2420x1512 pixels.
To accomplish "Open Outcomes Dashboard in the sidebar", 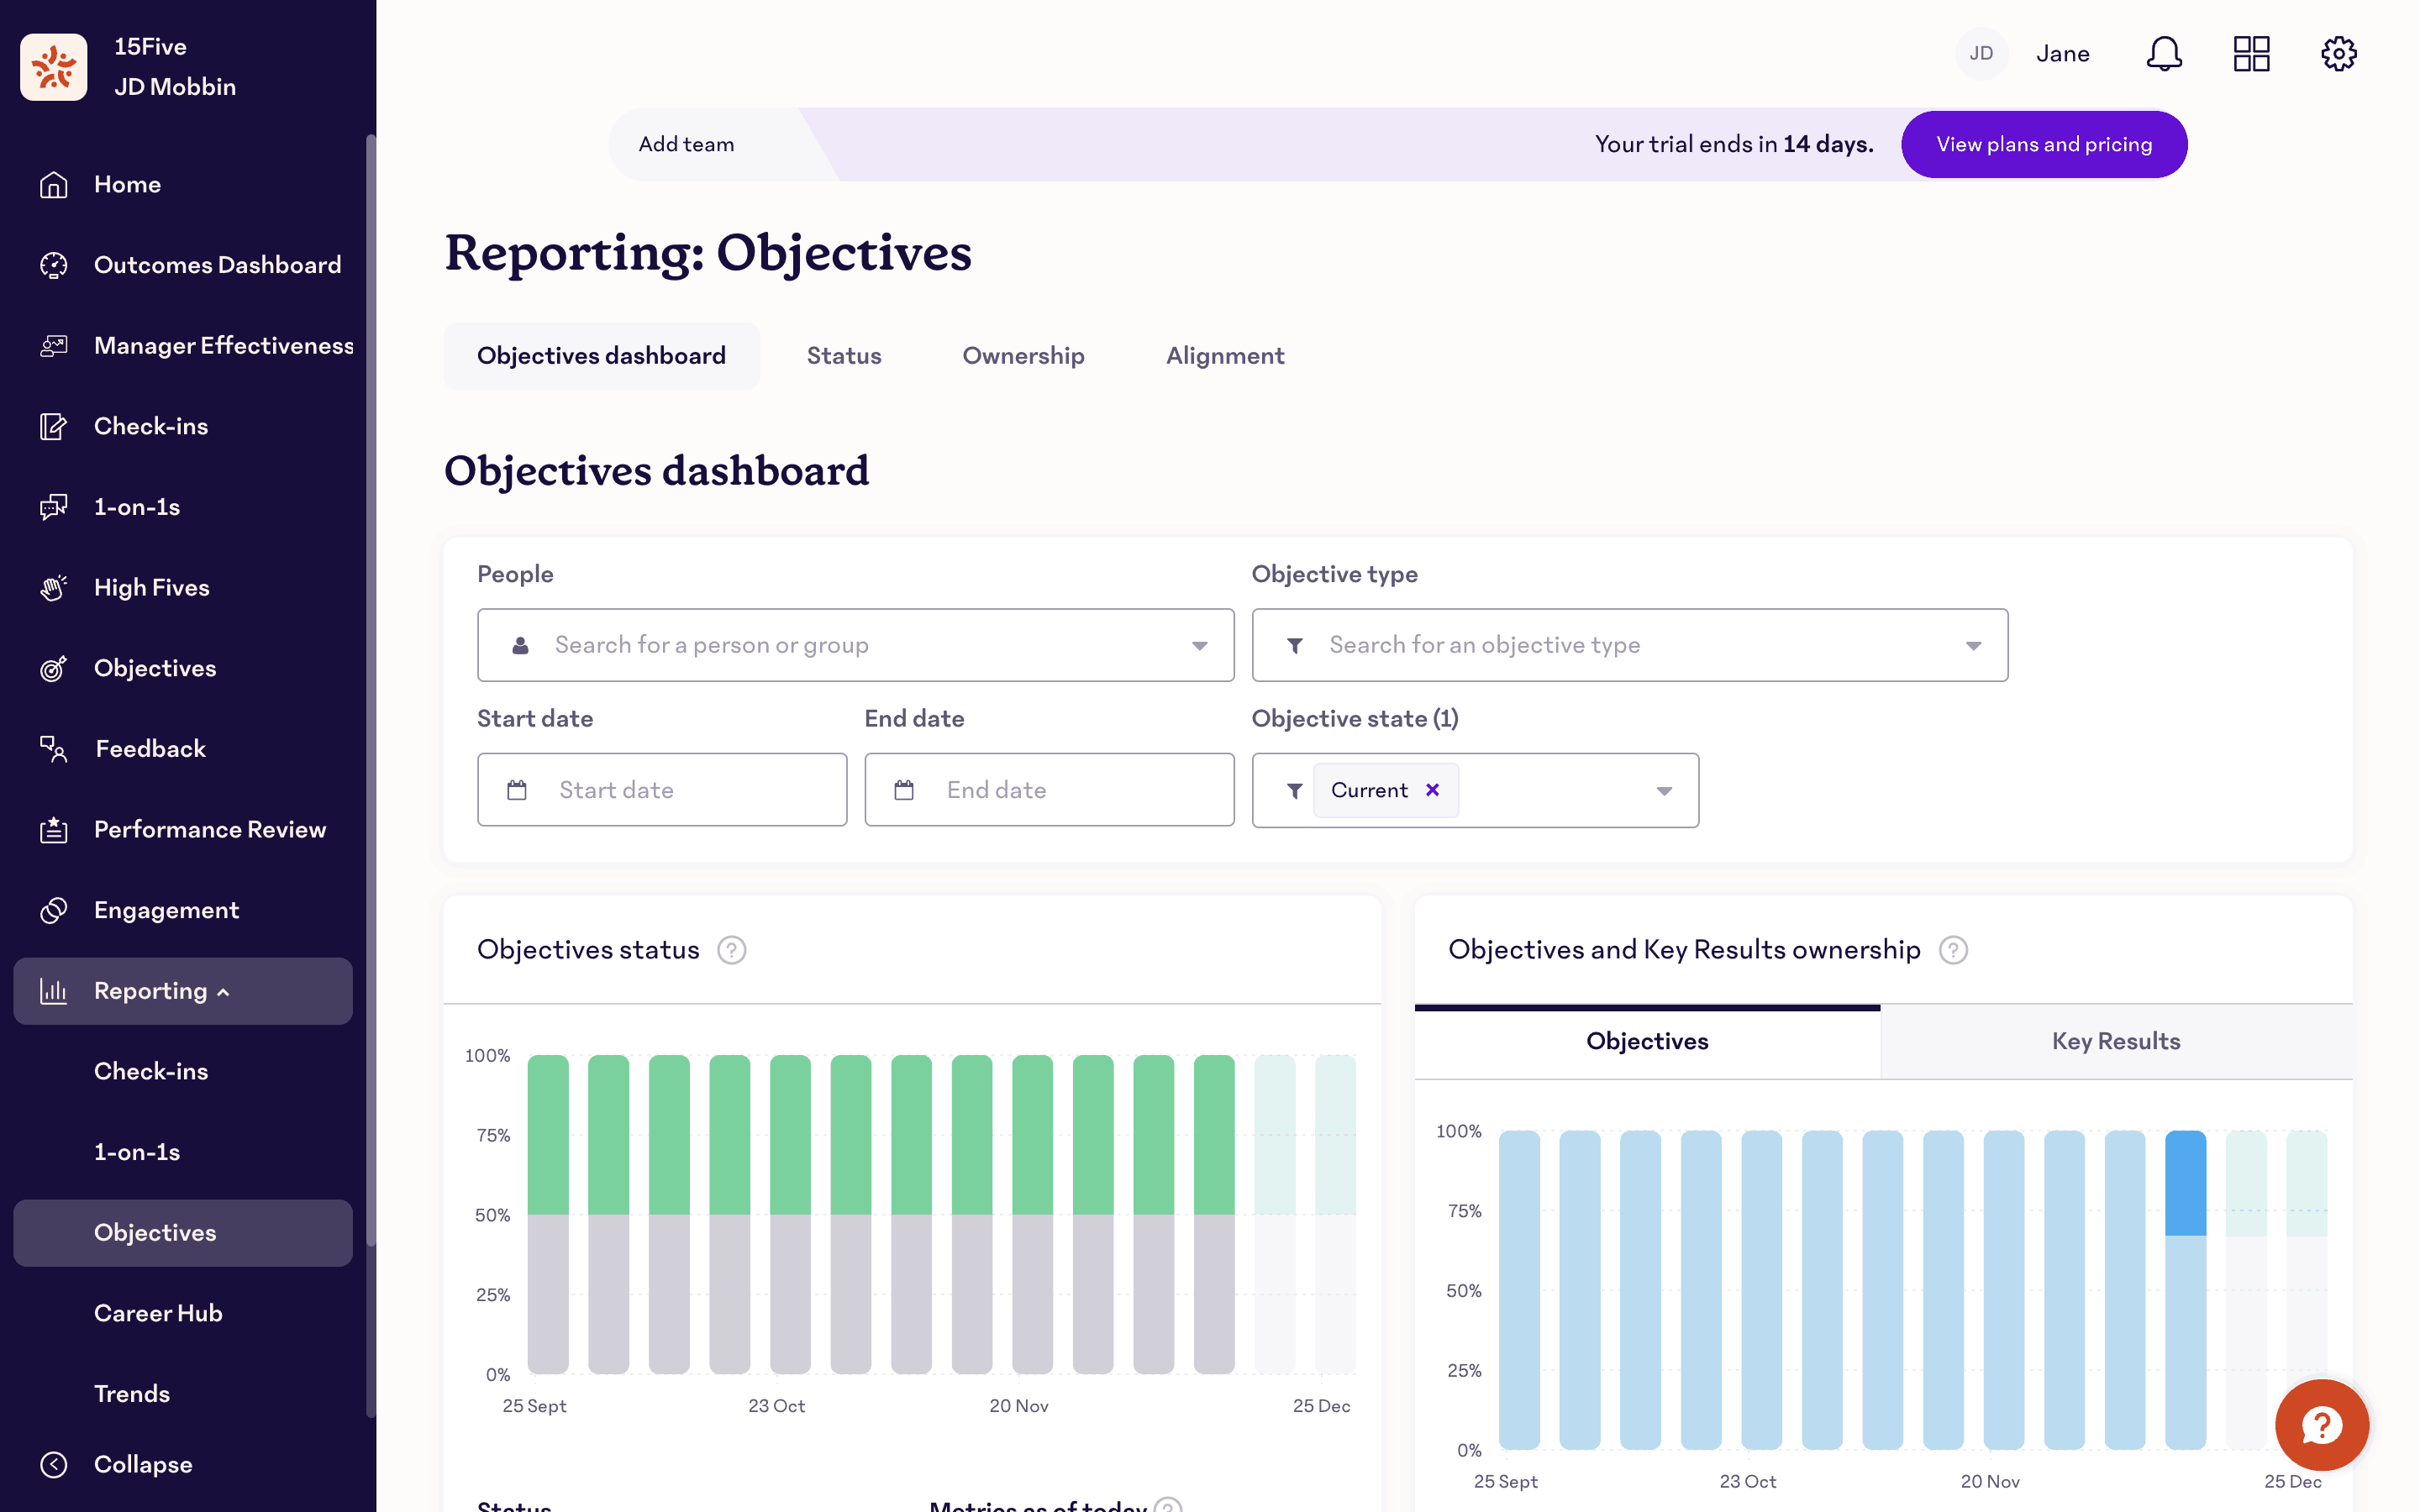I will pos(183,265).
